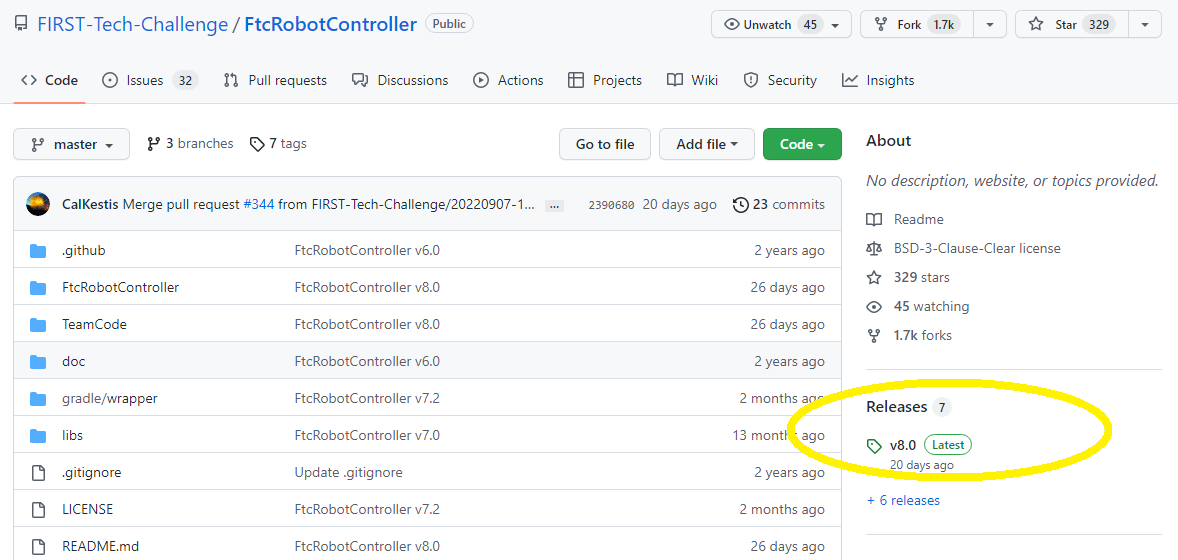Viewport: 1178px width, 560px height.
Task: Click the .gitignore file icon
Action: pyautogui.click(x=38, y=472)
